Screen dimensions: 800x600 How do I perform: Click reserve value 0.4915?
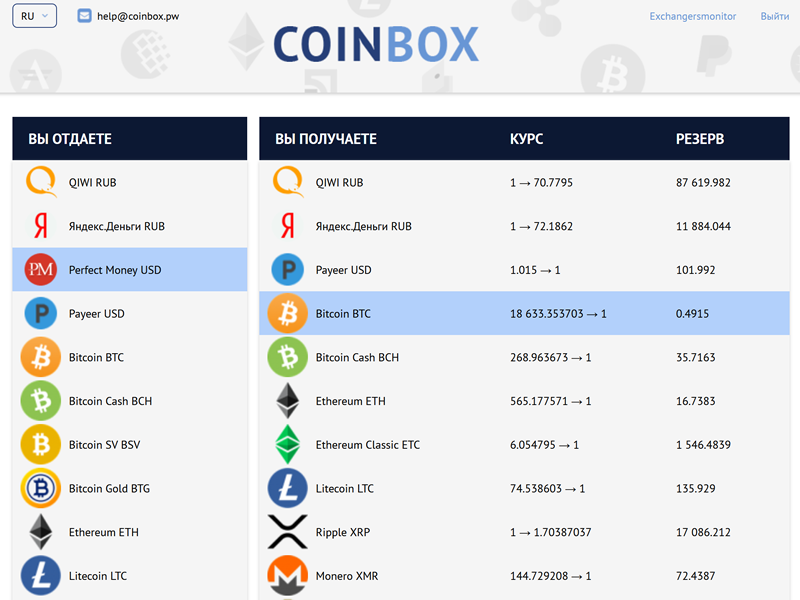(692, 314)
